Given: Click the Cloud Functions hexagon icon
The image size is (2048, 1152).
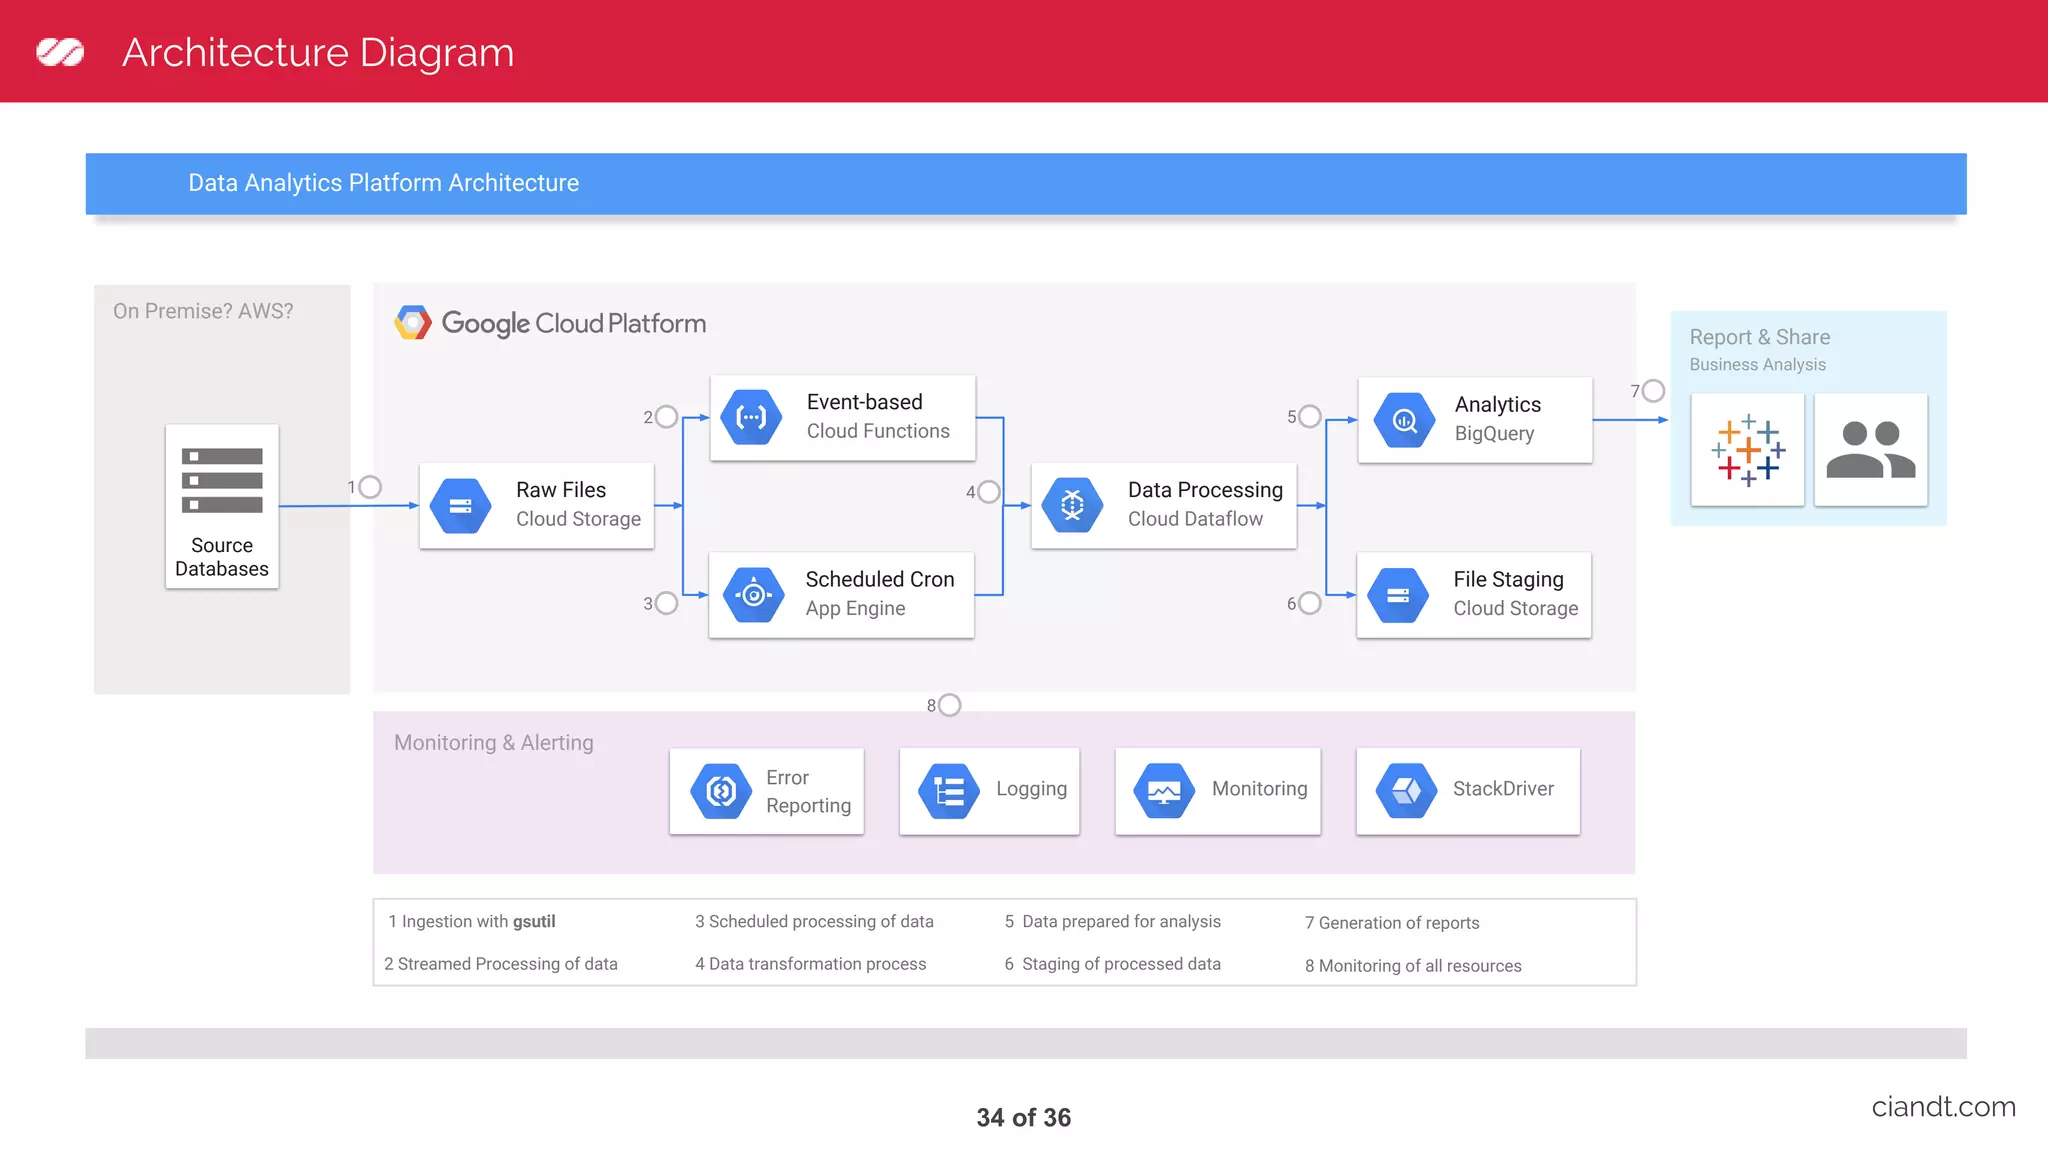Looking at the screenshot, I should coord(751,417).
